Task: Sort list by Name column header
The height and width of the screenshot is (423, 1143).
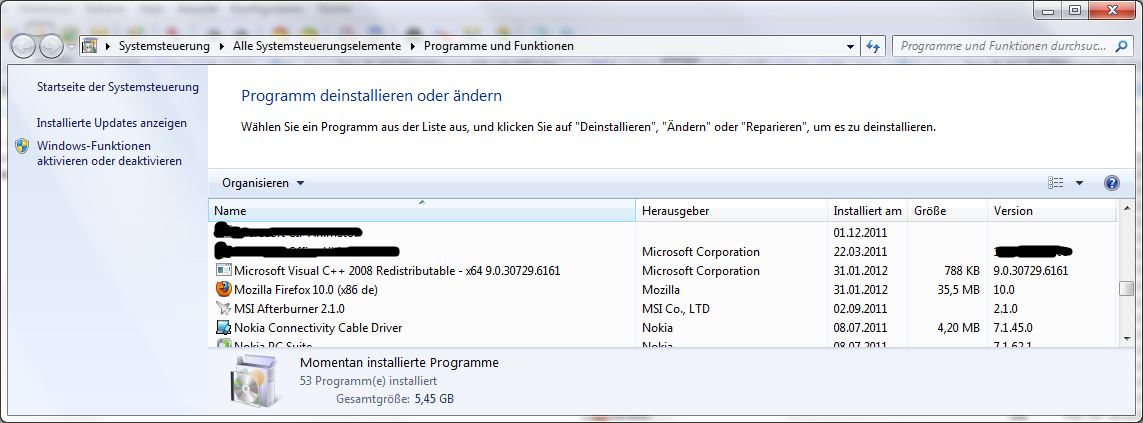Action: click(x=422, y=211)
